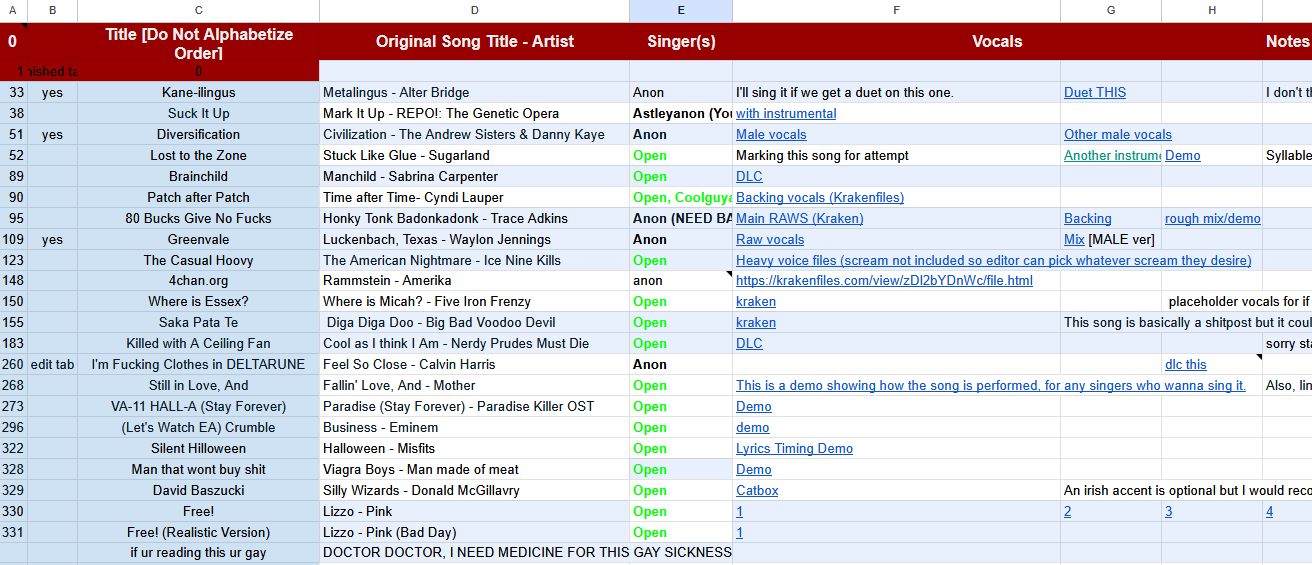Open link '2' in the Free! row
Viewport: 1312px width, 565px height.
click(x=1068, y=511)
